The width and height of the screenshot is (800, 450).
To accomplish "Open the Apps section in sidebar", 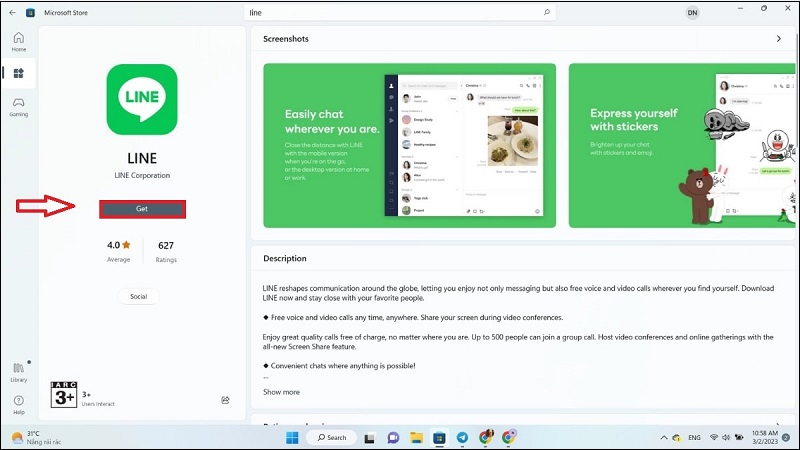I will click(x=18, y=73).
